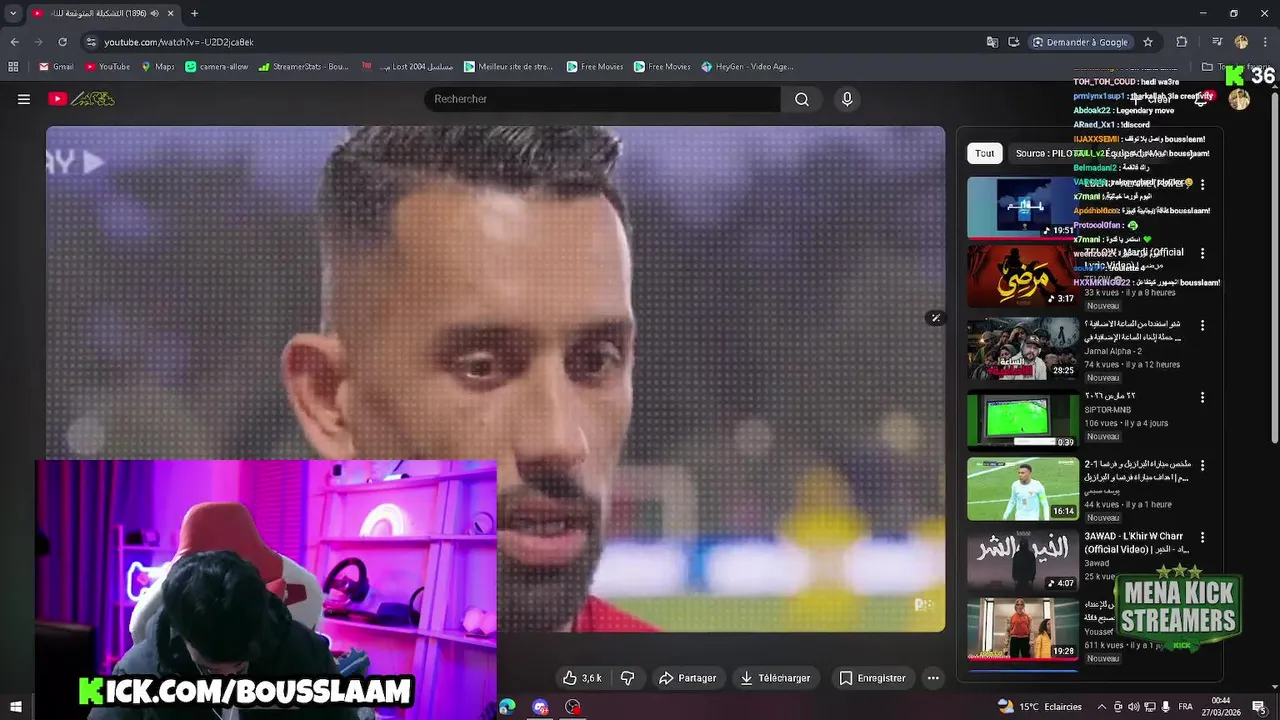The height and width of the screenshot is (720, 1280).
Task: Save video with Enregistrer button
Action: 872,678
